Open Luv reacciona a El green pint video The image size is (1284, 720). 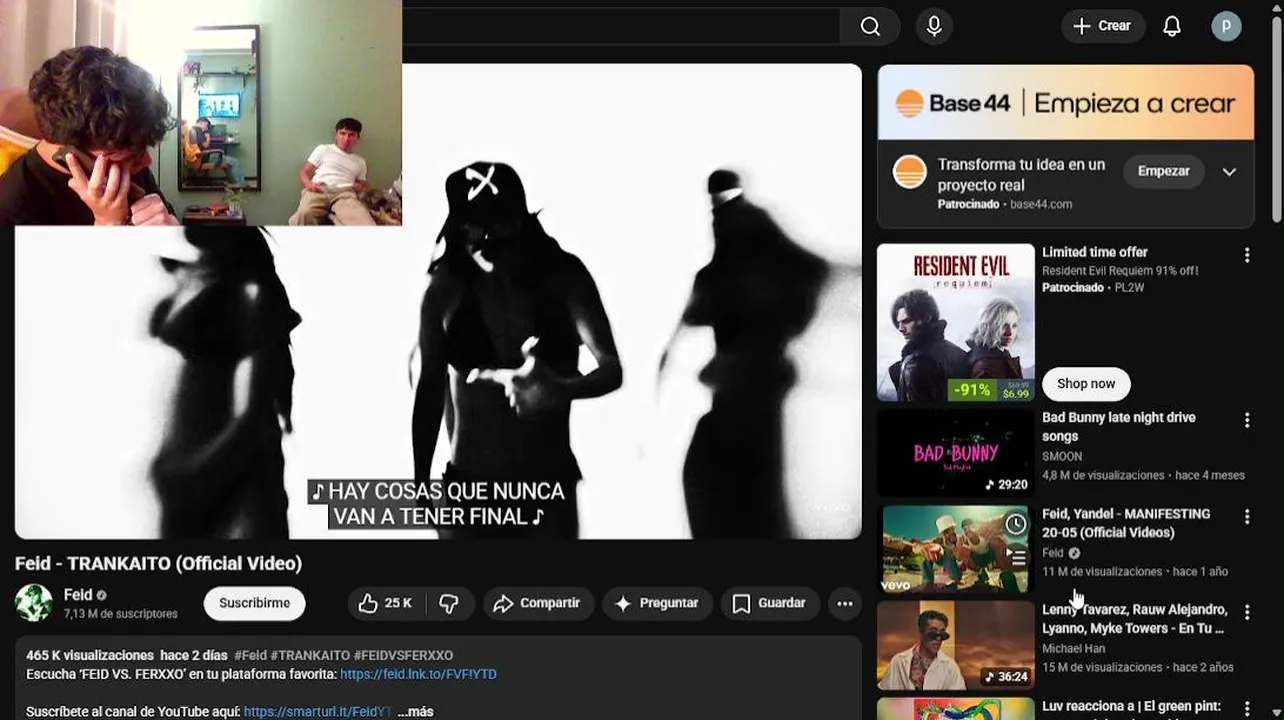click(1131, 707)
